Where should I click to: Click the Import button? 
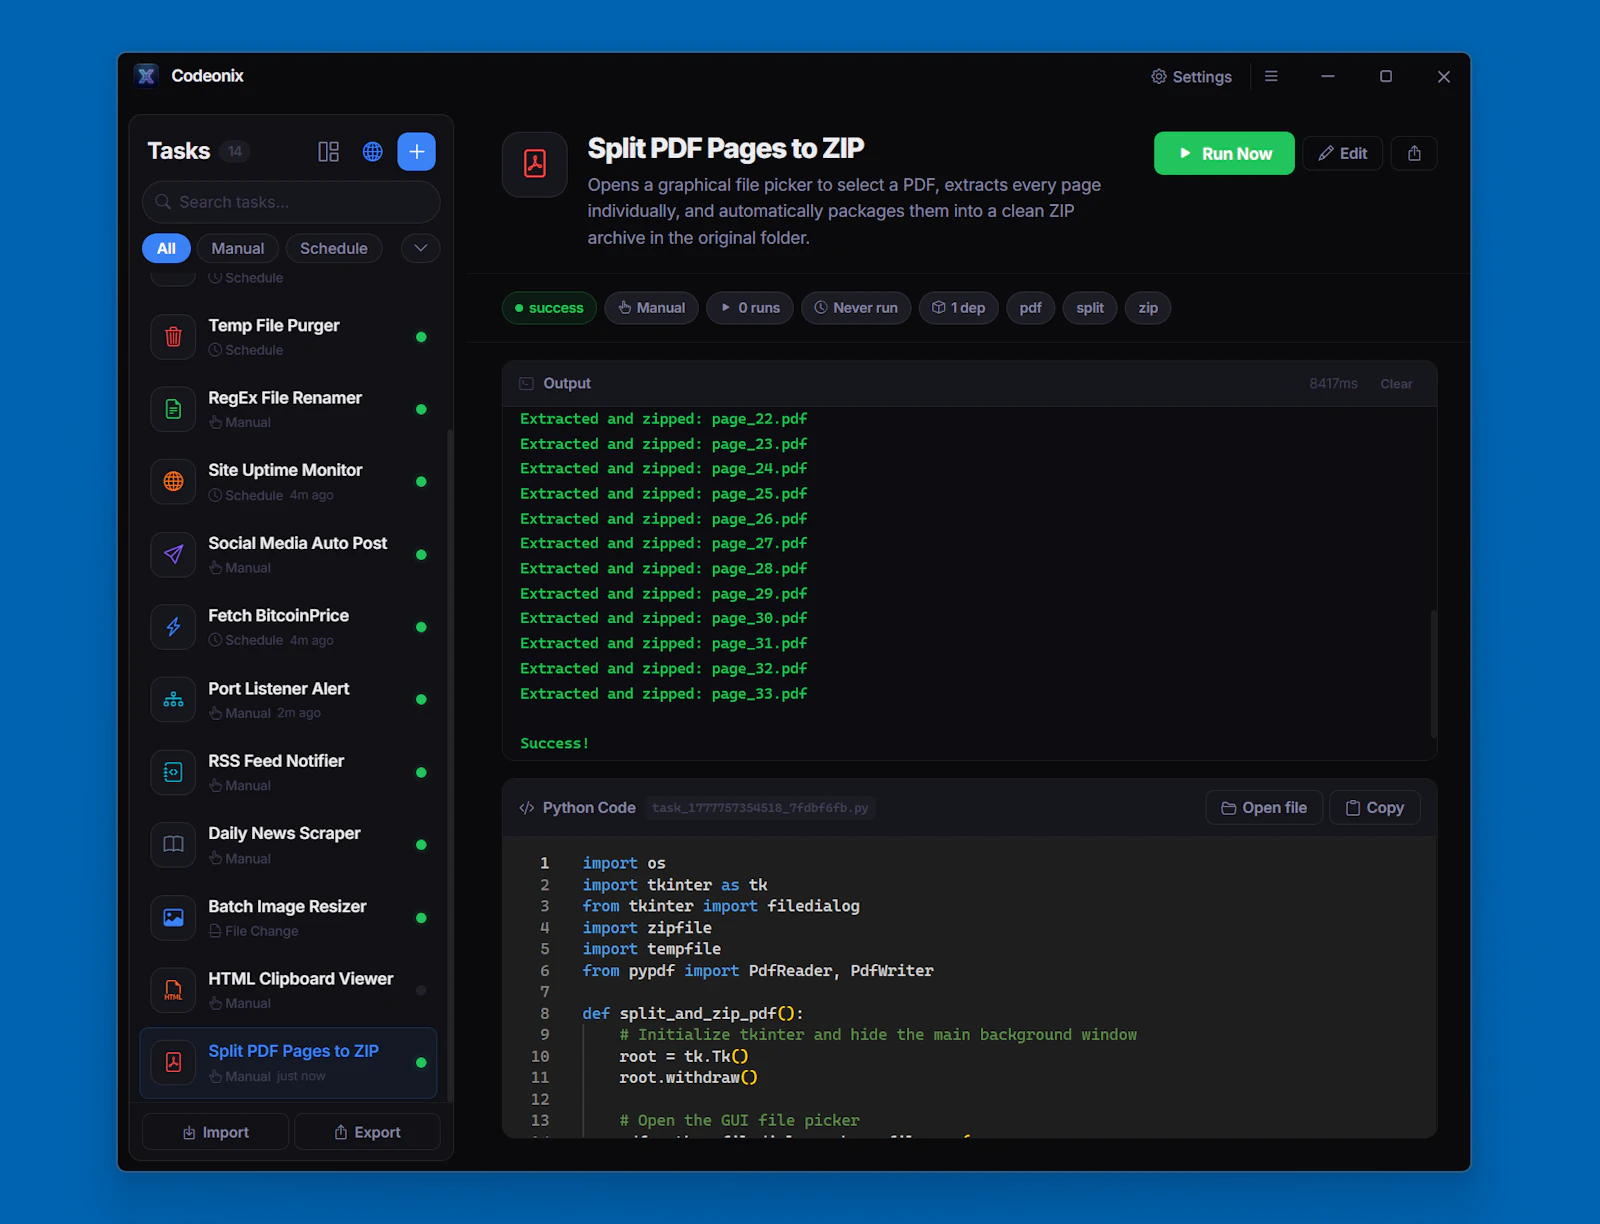pyautogui.click(x=215, y=1132)
